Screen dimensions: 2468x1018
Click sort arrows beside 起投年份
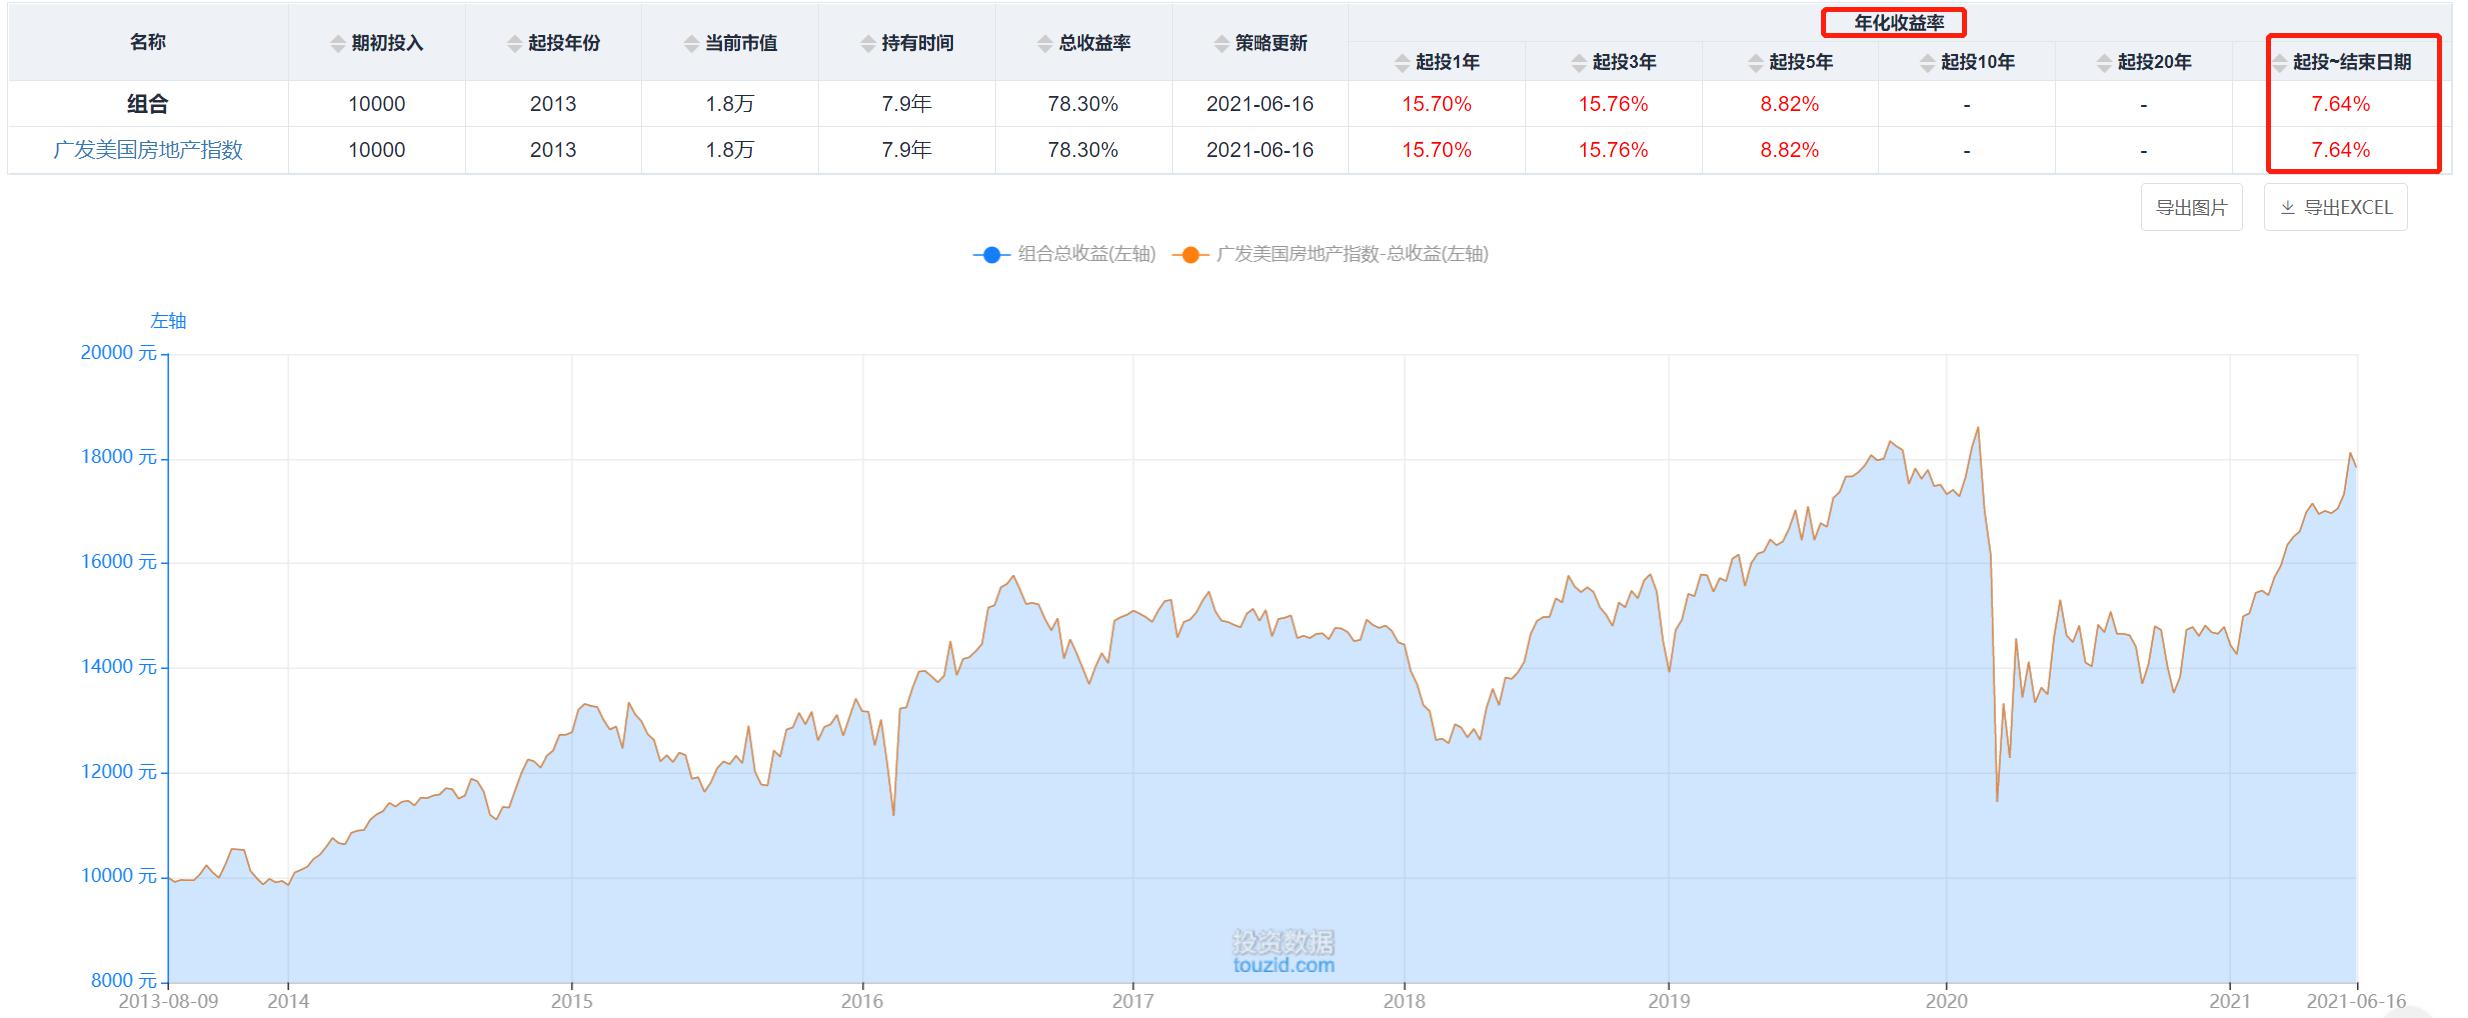(x=514, y=44)
